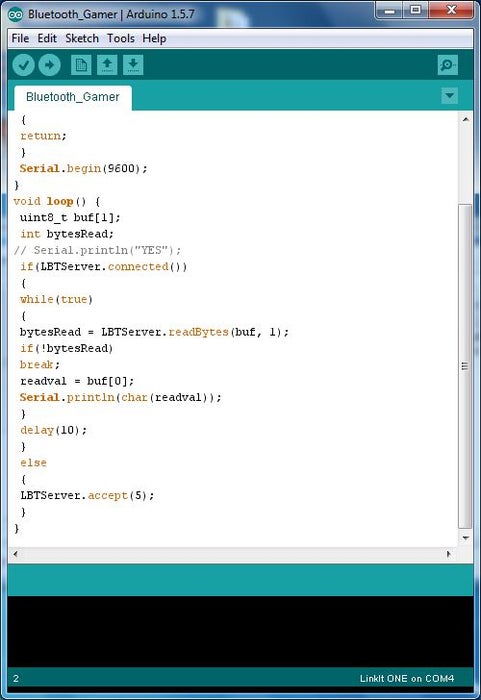Place cursor on the Serial.begin(9600) line
Image resolution: width=481 pixels, height=700 pixels.
tap(84, 168)
